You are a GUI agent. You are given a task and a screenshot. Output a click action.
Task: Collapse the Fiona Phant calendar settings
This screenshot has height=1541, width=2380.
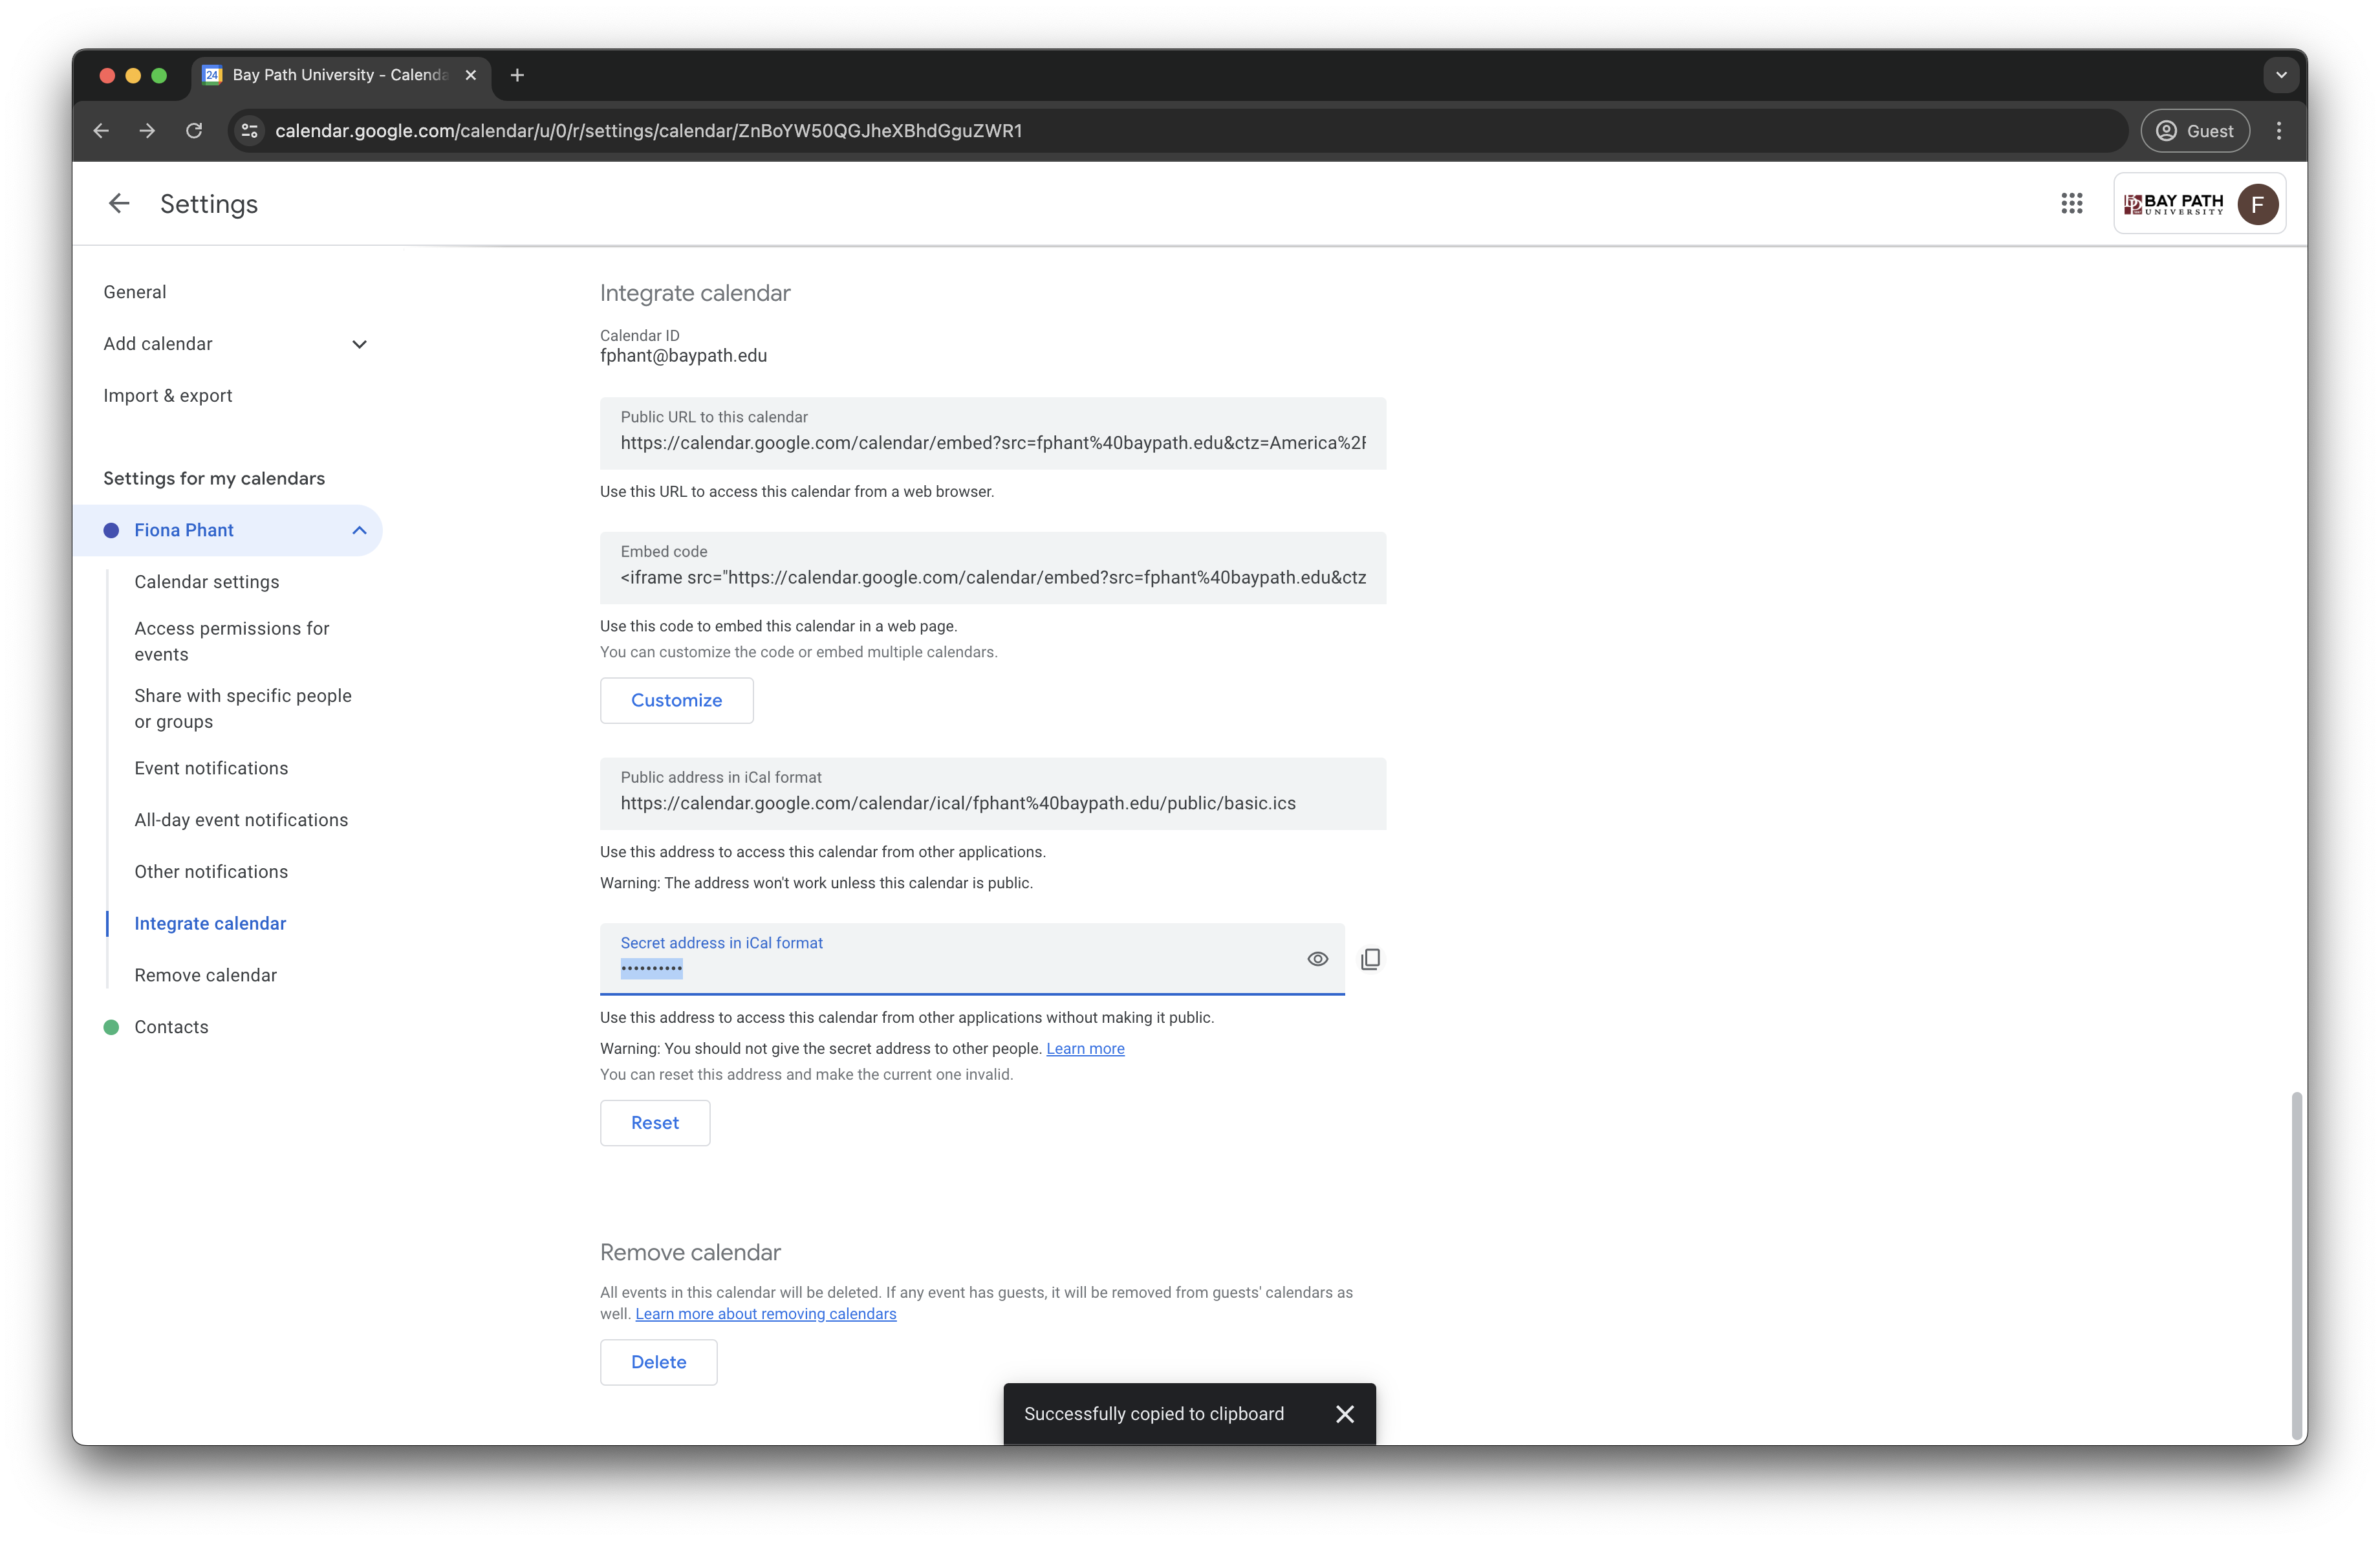[x=359, y=530]
